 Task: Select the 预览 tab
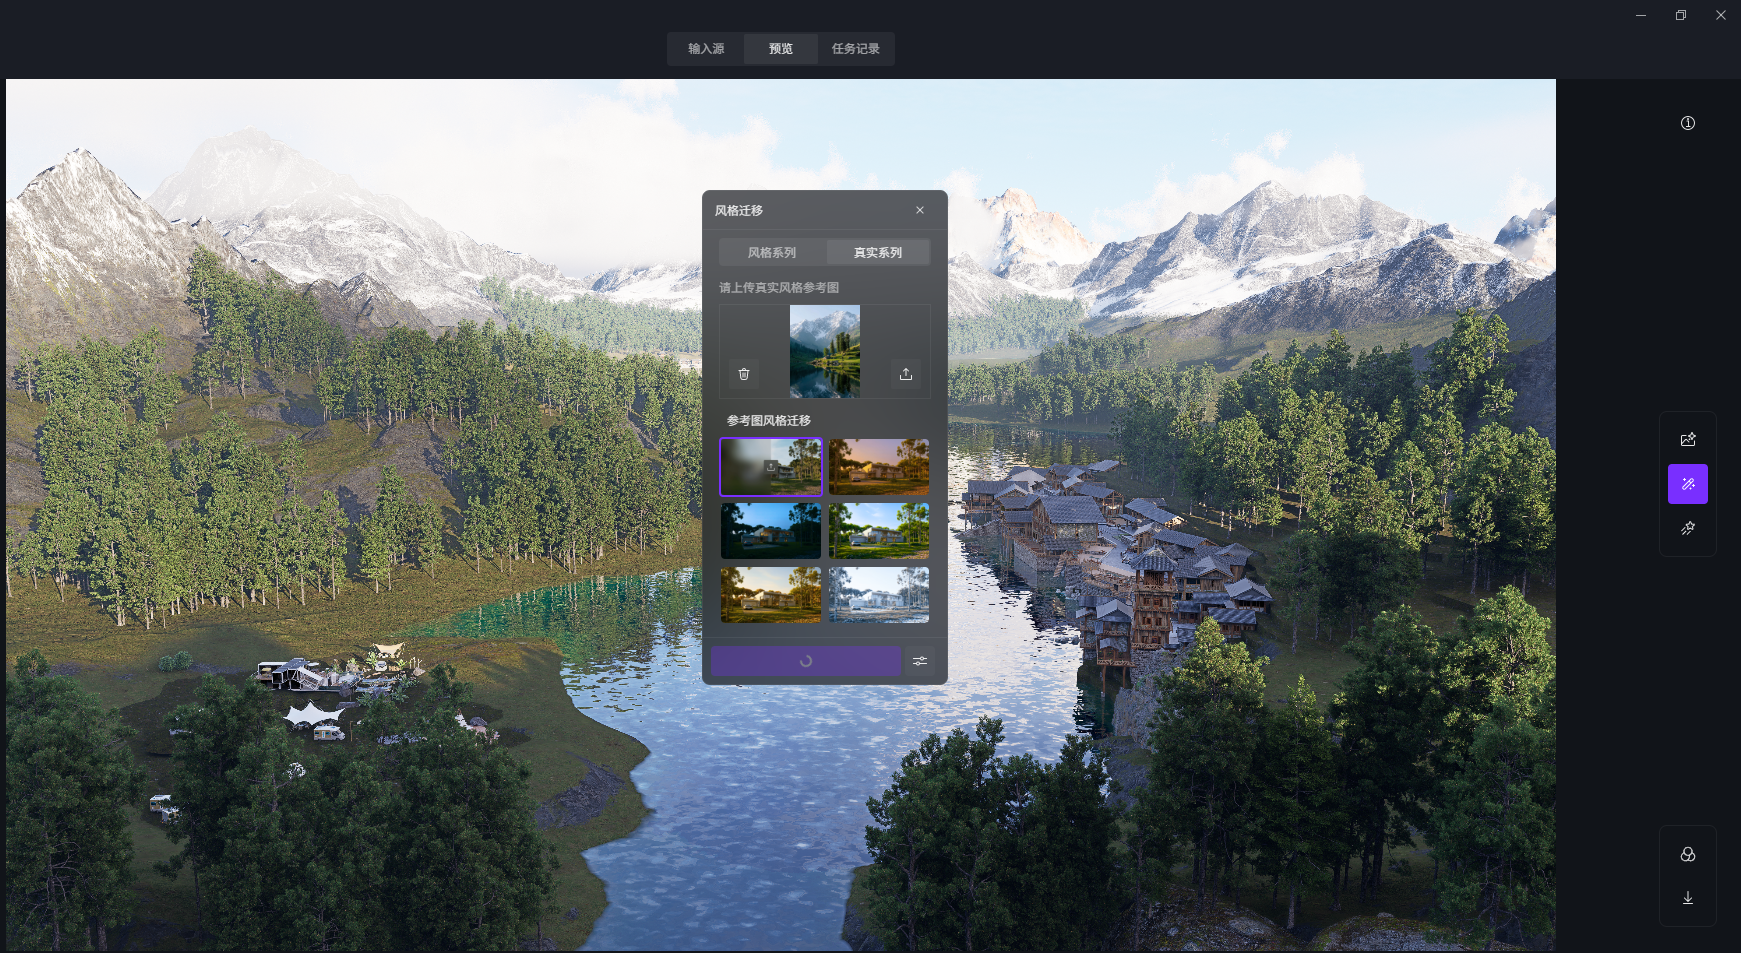781,49
